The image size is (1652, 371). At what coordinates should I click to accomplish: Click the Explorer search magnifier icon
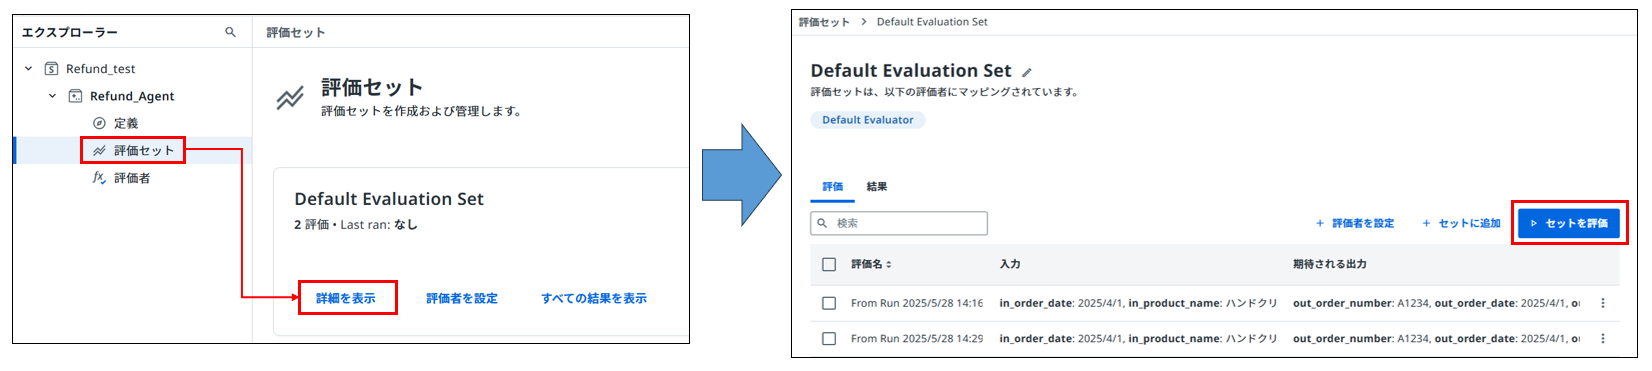(231, 32)
